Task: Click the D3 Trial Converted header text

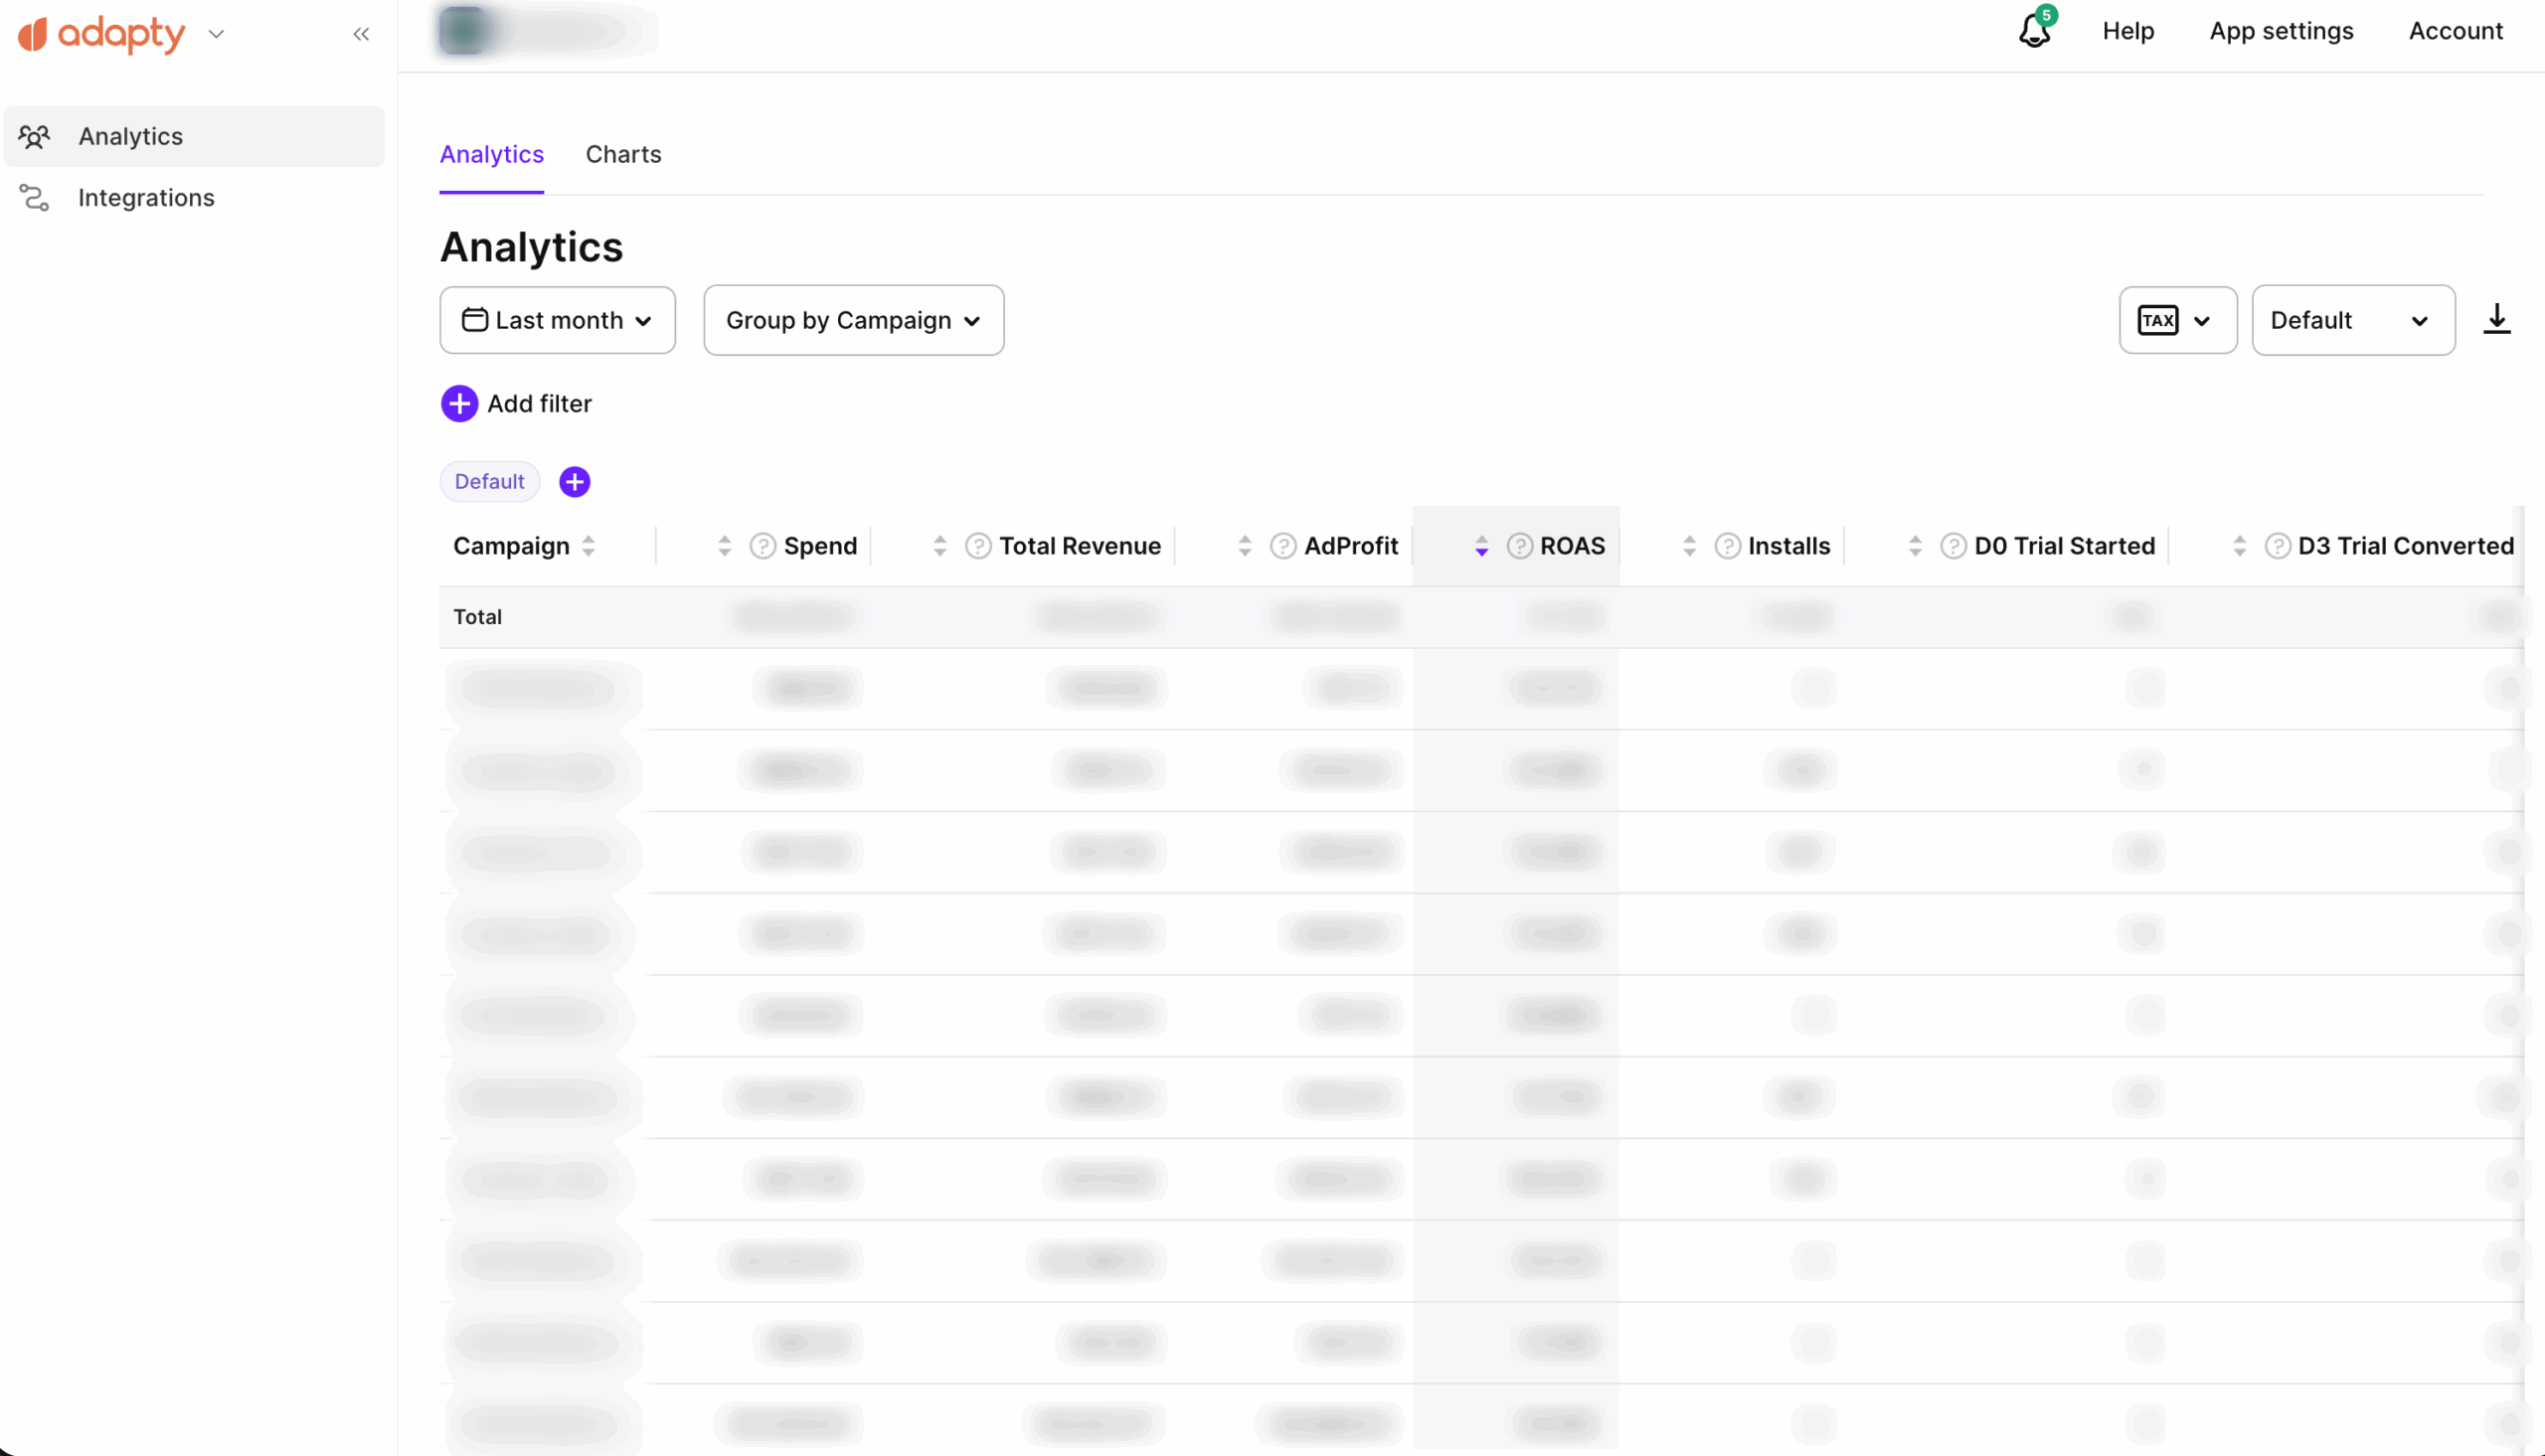Action: (x=2405, y=546)
